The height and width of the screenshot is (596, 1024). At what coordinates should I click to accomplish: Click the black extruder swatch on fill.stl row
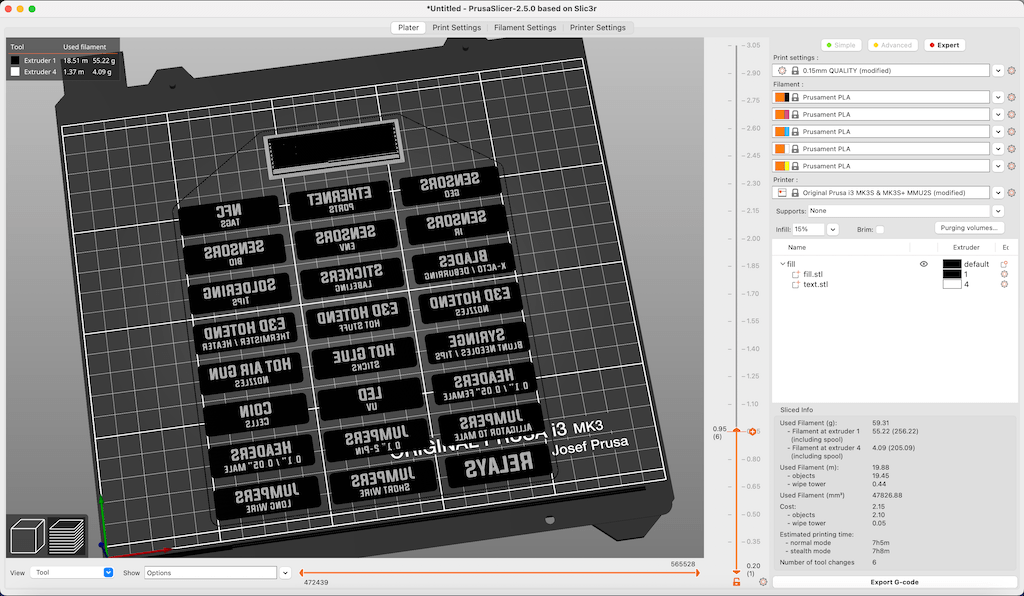coord(952,274)
